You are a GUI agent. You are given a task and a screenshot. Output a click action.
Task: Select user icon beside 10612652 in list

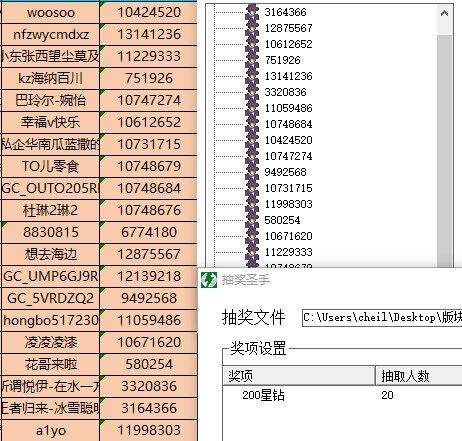coord(252,44)
